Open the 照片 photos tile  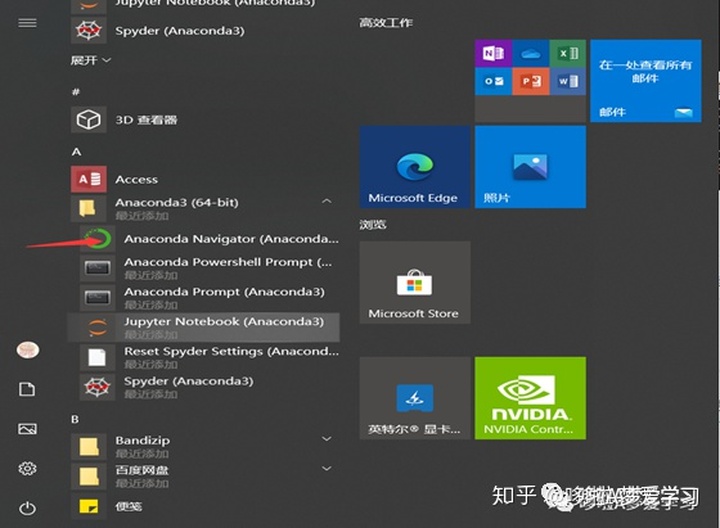point(530,167)
